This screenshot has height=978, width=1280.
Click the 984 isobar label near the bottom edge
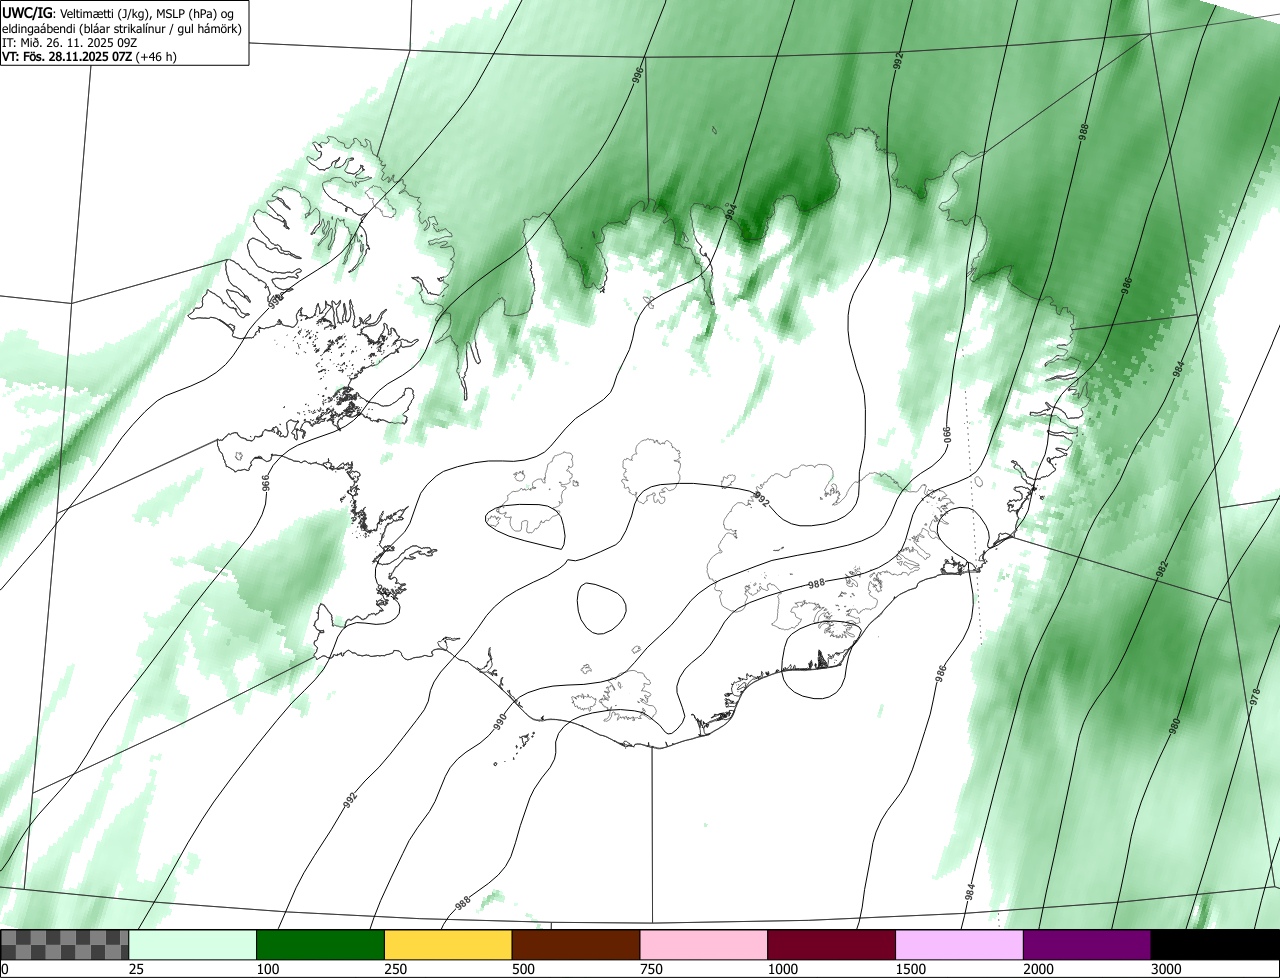[x=970, y=893]
